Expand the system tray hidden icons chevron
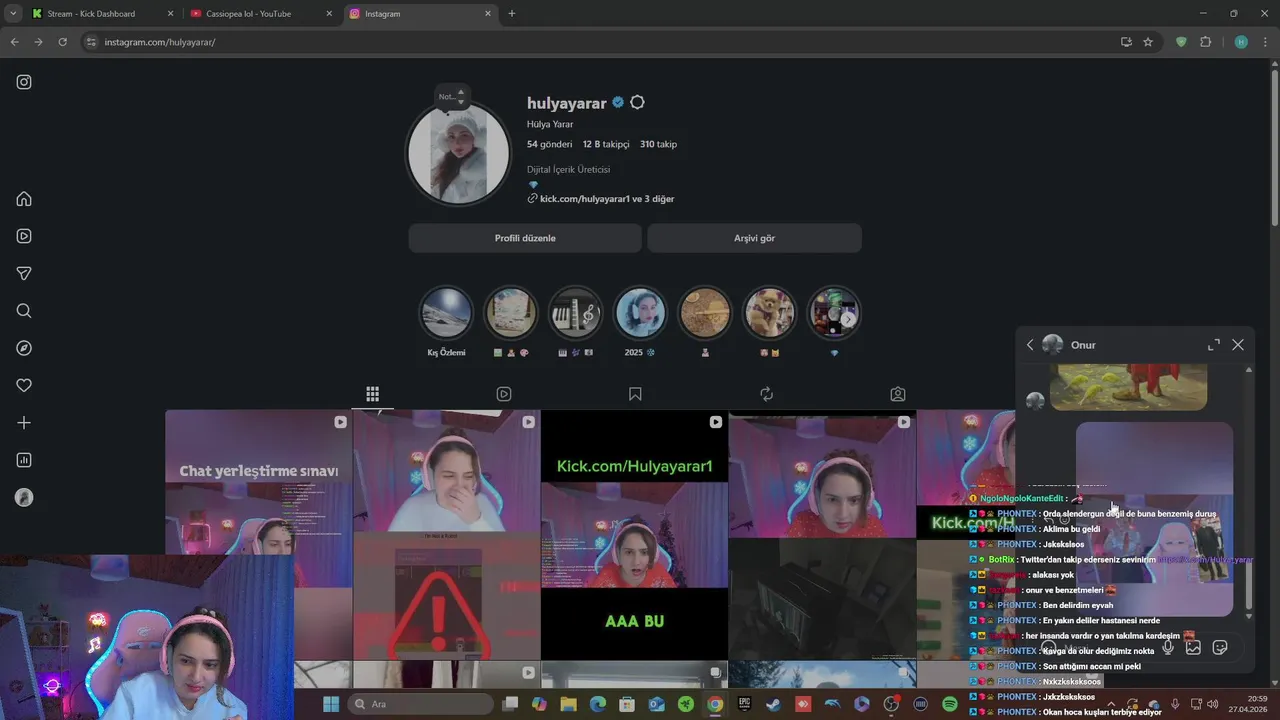Screen dimensions: 1280x720 [x=1110, y=704]
